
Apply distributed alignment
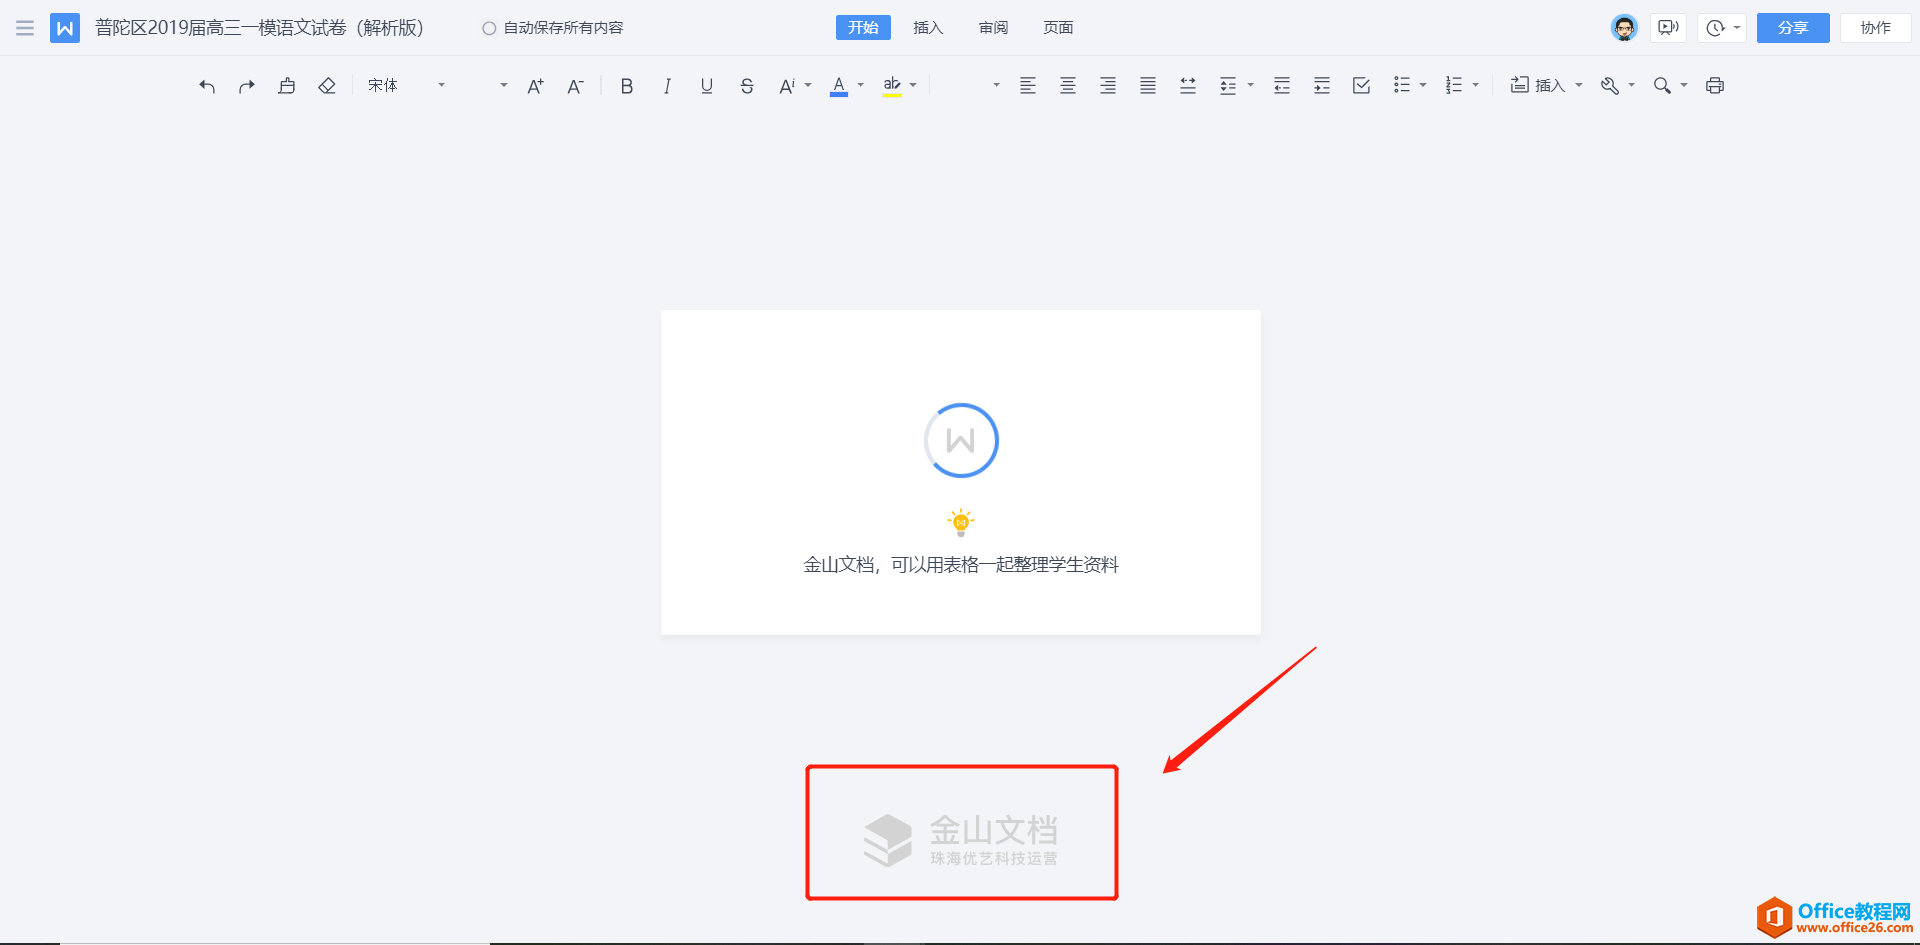[x=1188, y=86]
